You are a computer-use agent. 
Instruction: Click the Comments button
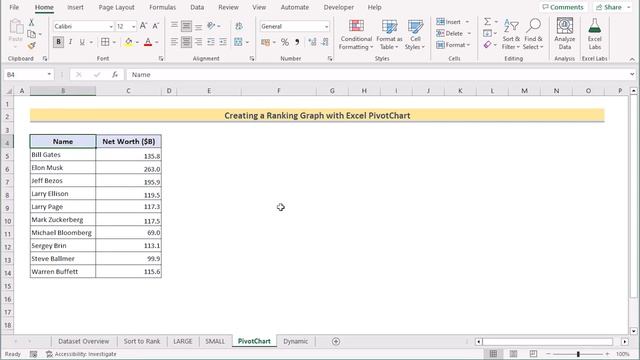click(563, 7)
